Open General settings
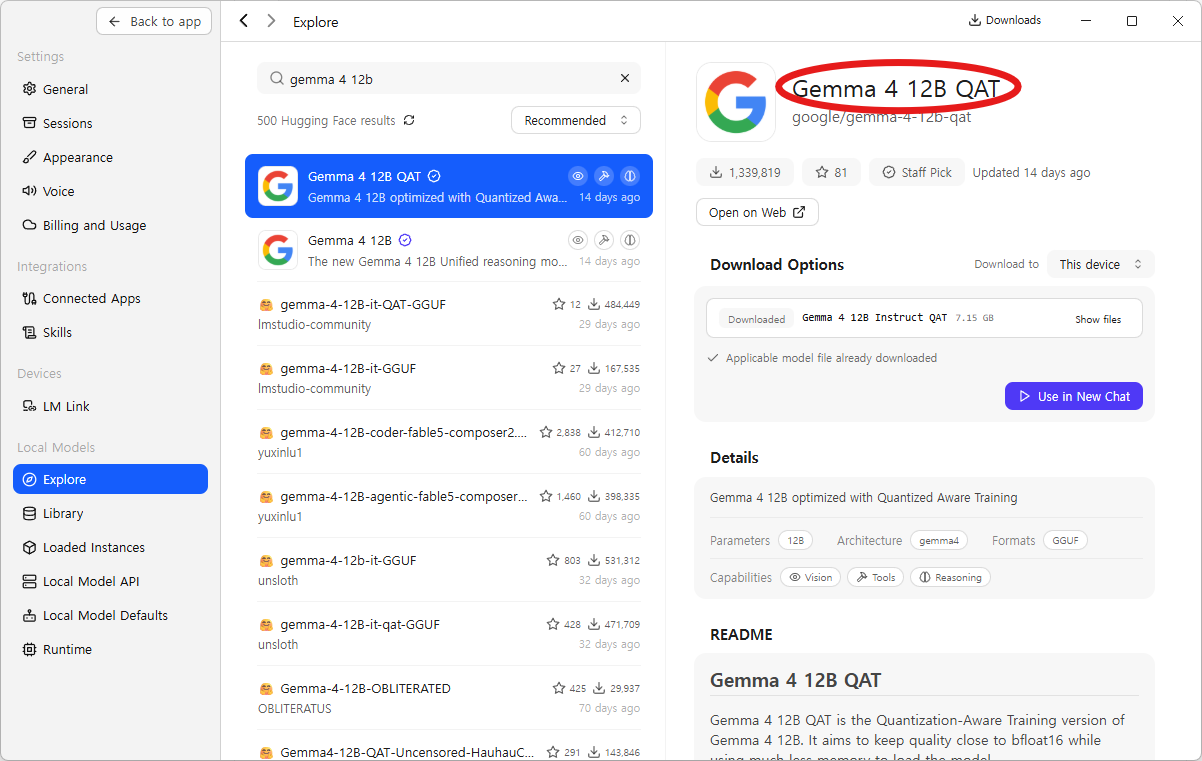Viewport: 1202px width, 761px height. pos(110,89)
